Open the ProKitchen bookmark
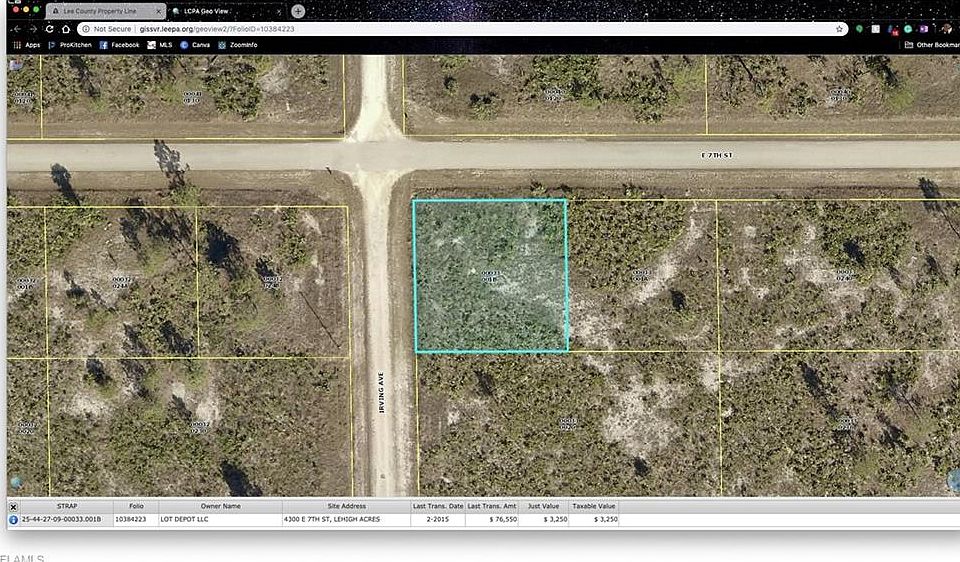Viewport: 960px width, 562px height. [70, 45]
